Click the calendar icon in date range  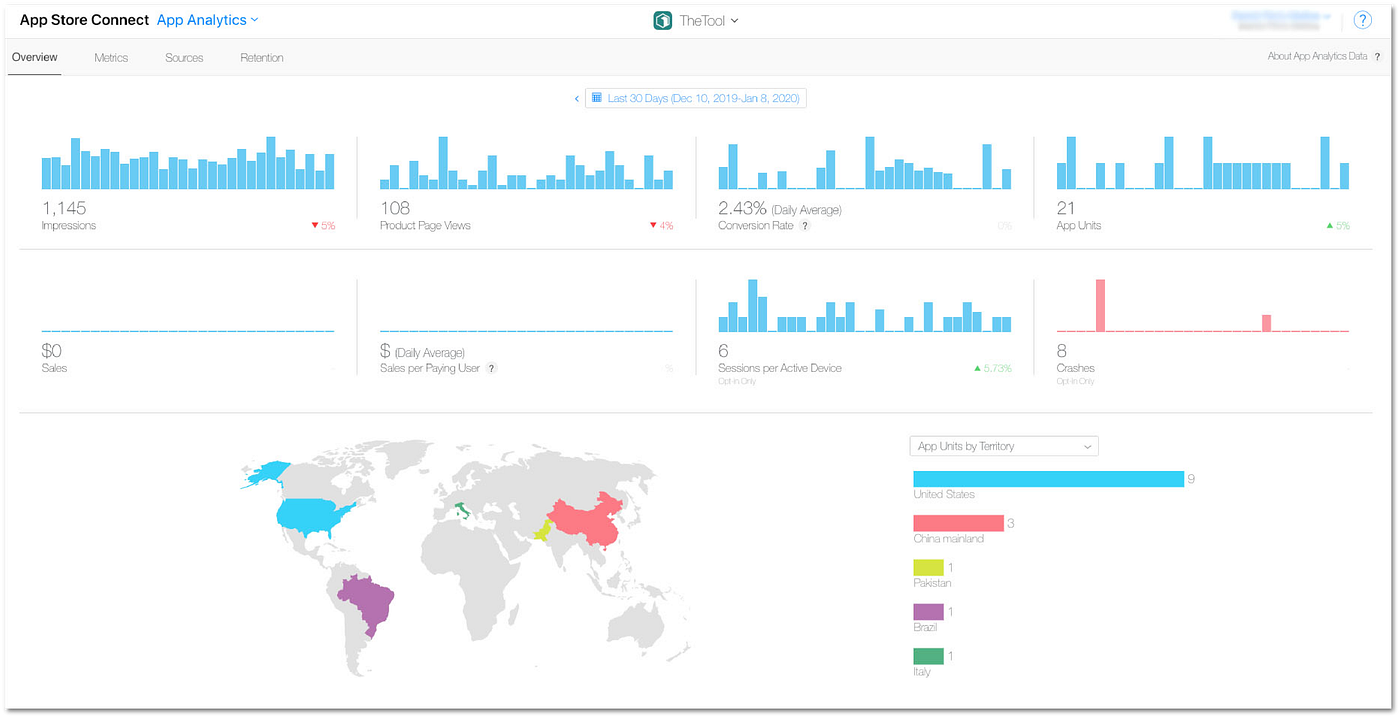(x=597, y=98)
